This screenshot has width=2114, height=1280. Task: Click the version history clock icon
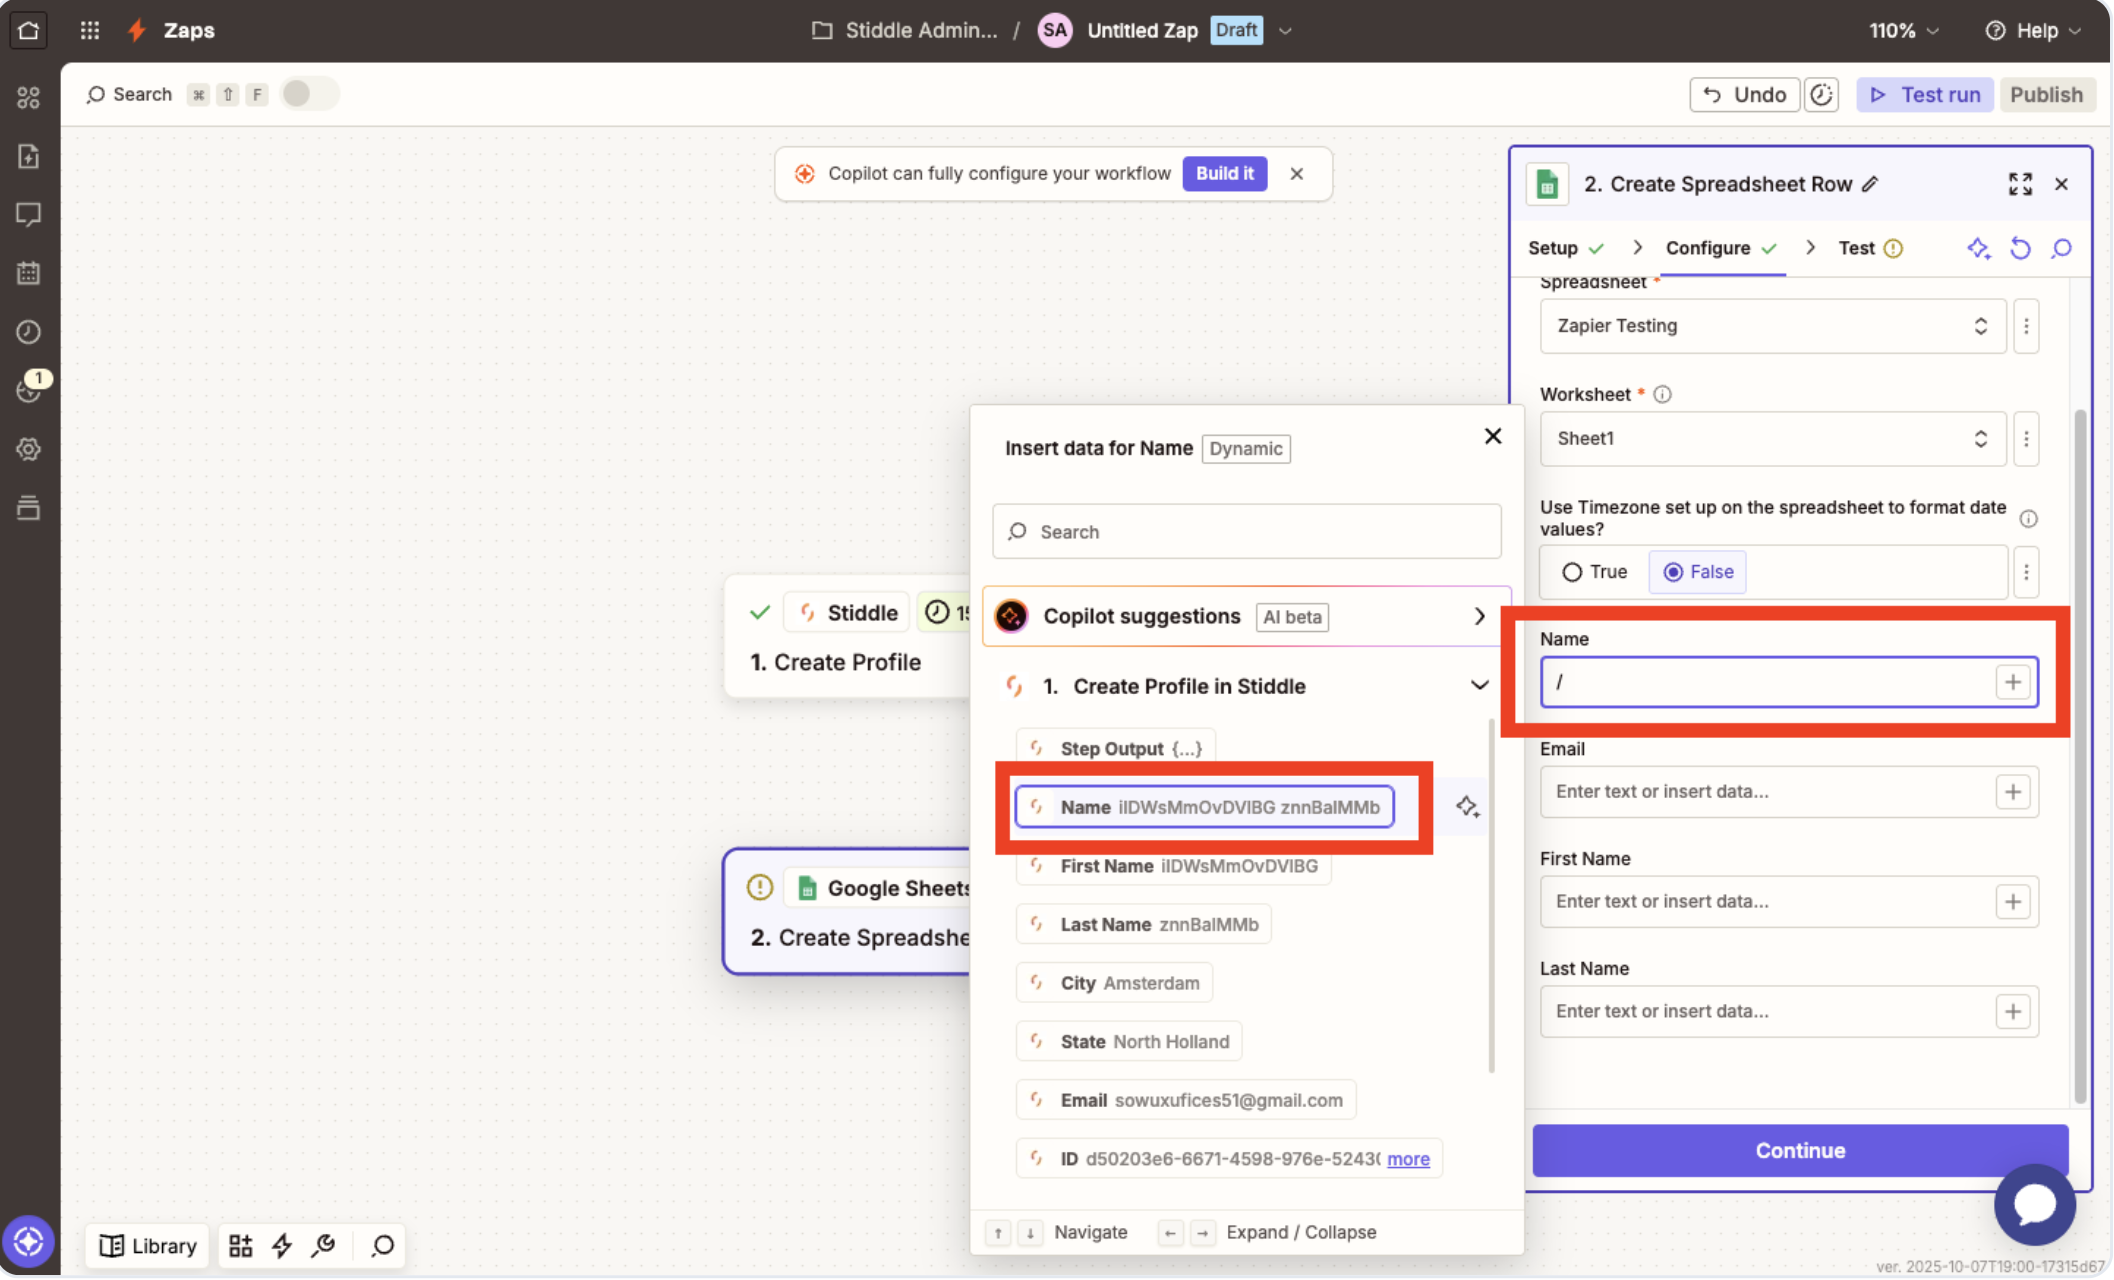point(1822,94)
